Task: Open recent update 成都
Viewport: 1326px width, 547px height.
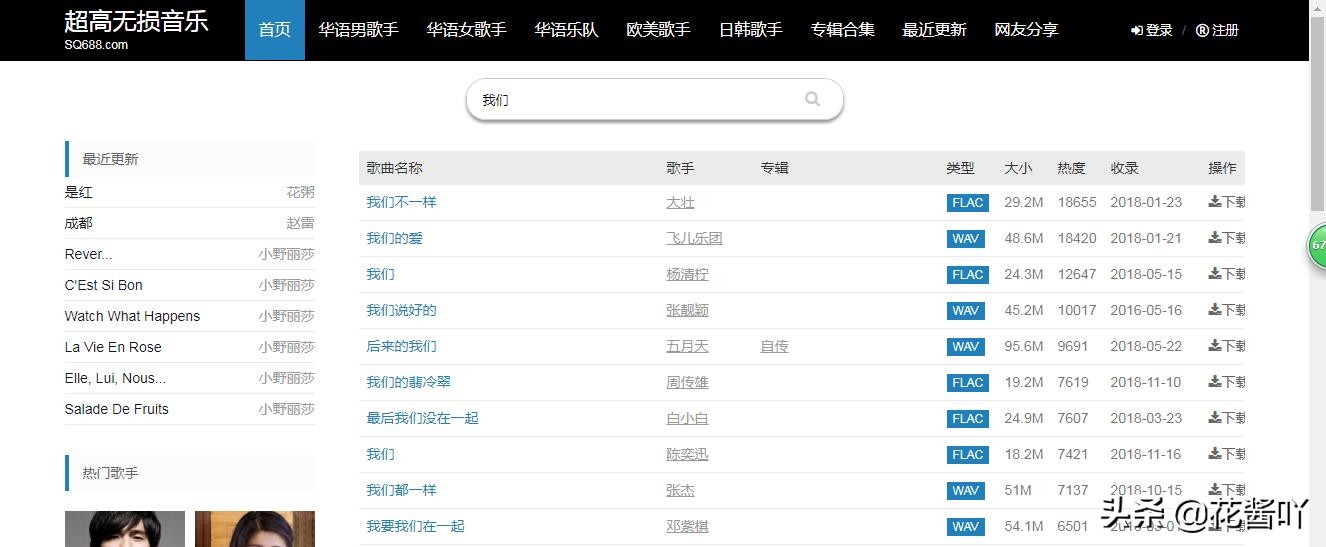Action: click(x=78, y=223)
